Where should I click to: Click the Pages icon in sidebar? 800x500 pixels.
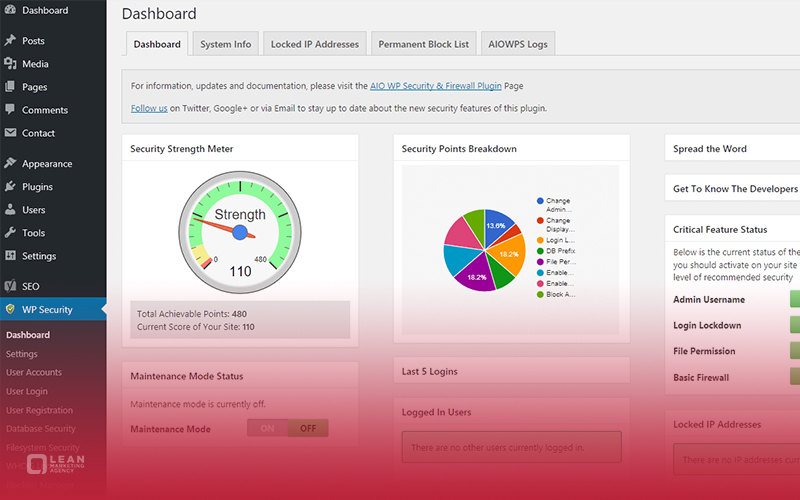10,87
